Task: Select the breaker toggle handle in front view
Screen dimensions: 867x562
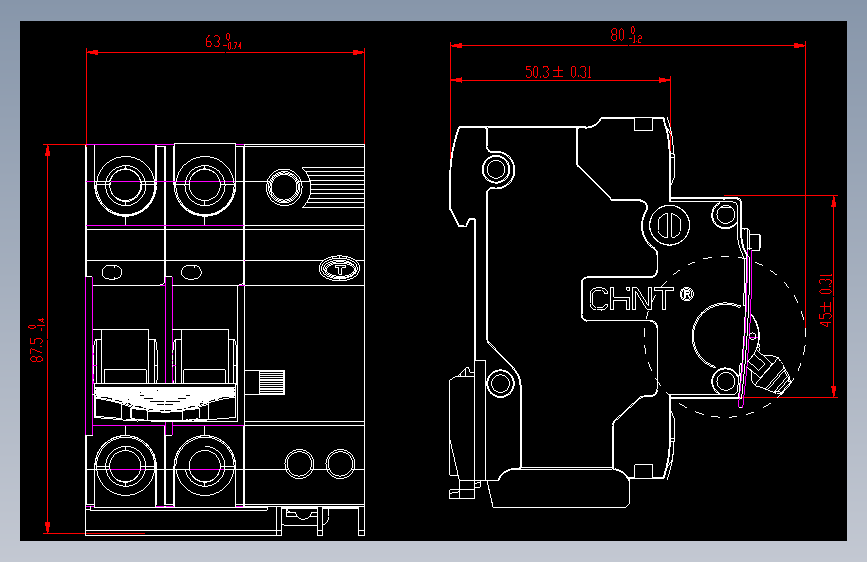Action: [x=165, y=402]
